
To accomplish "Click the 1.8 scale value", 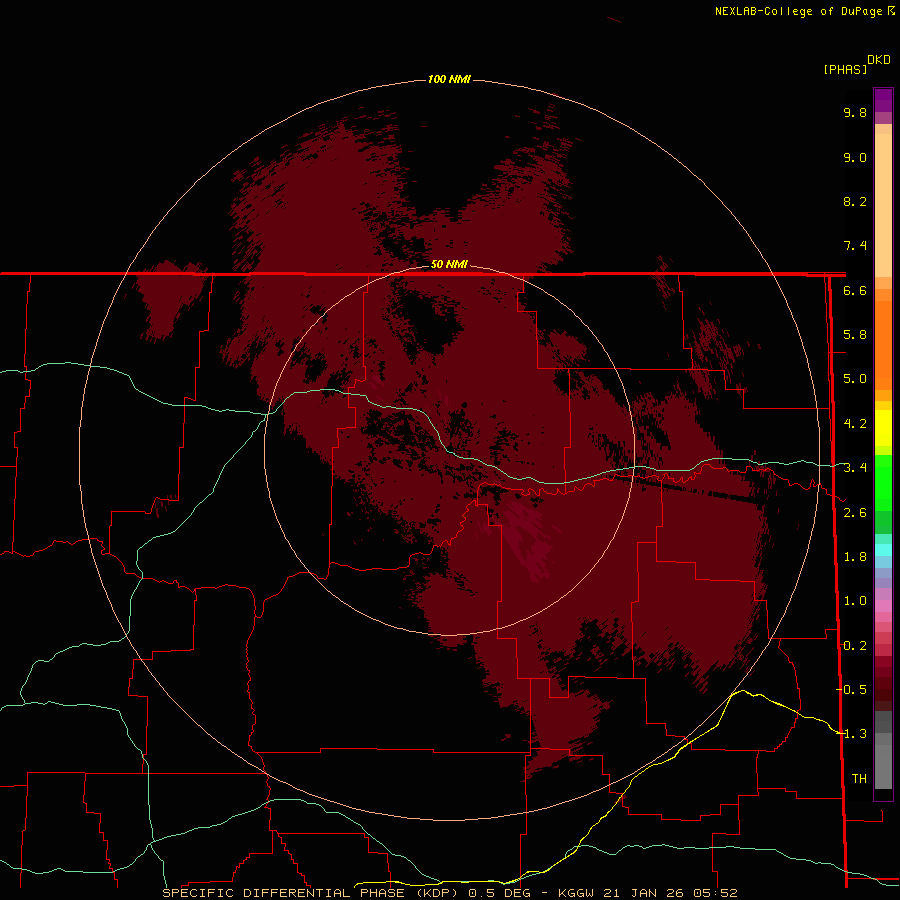I will pos(855,557).
